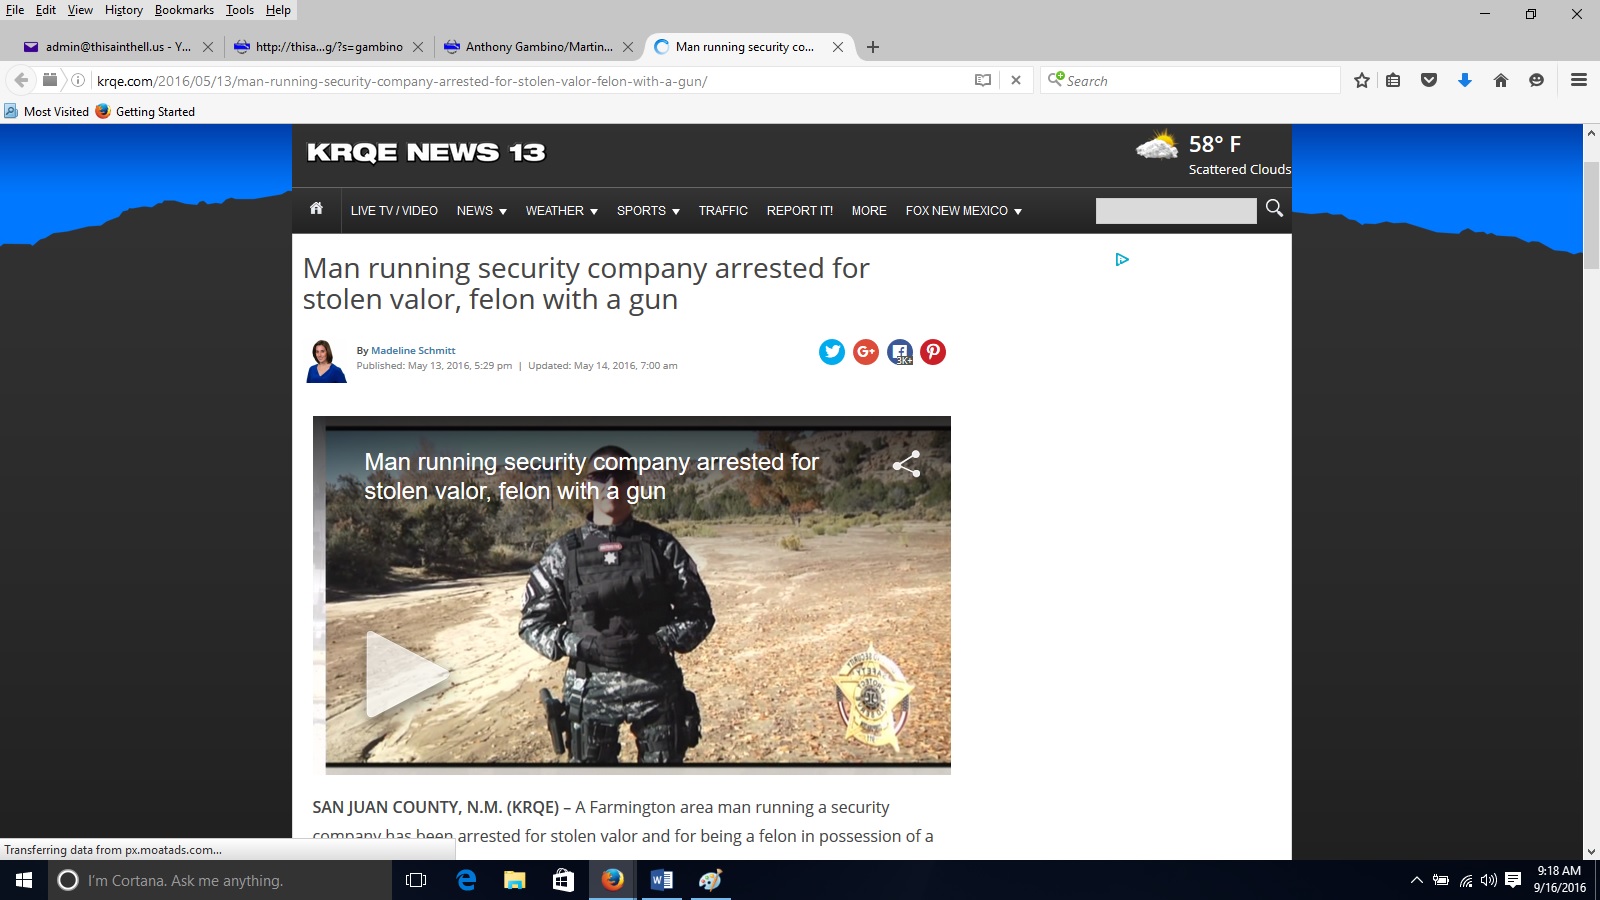Switch to Anthony Gambino/Martin tab
This screenshot has height=900, width=1600.
[538, 47]
